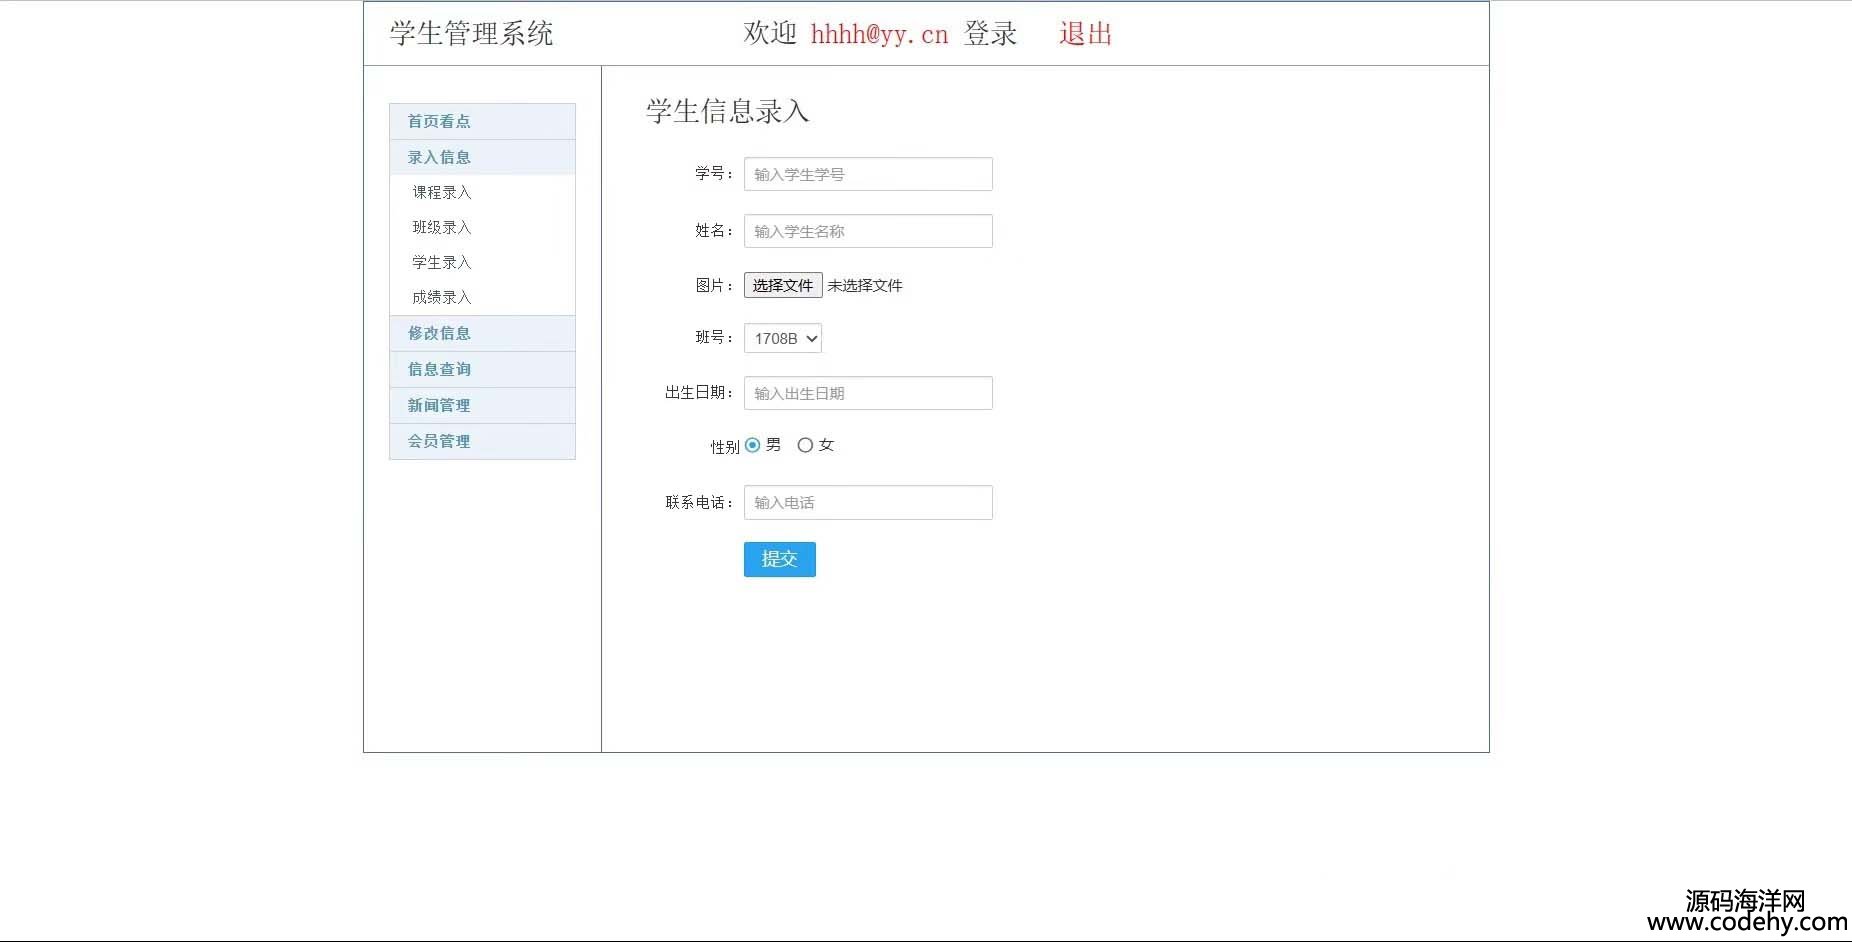Select the 男 gender radio button
Image resolution: width=1852 pixels, height=942 pixels.
coord(753,445)
